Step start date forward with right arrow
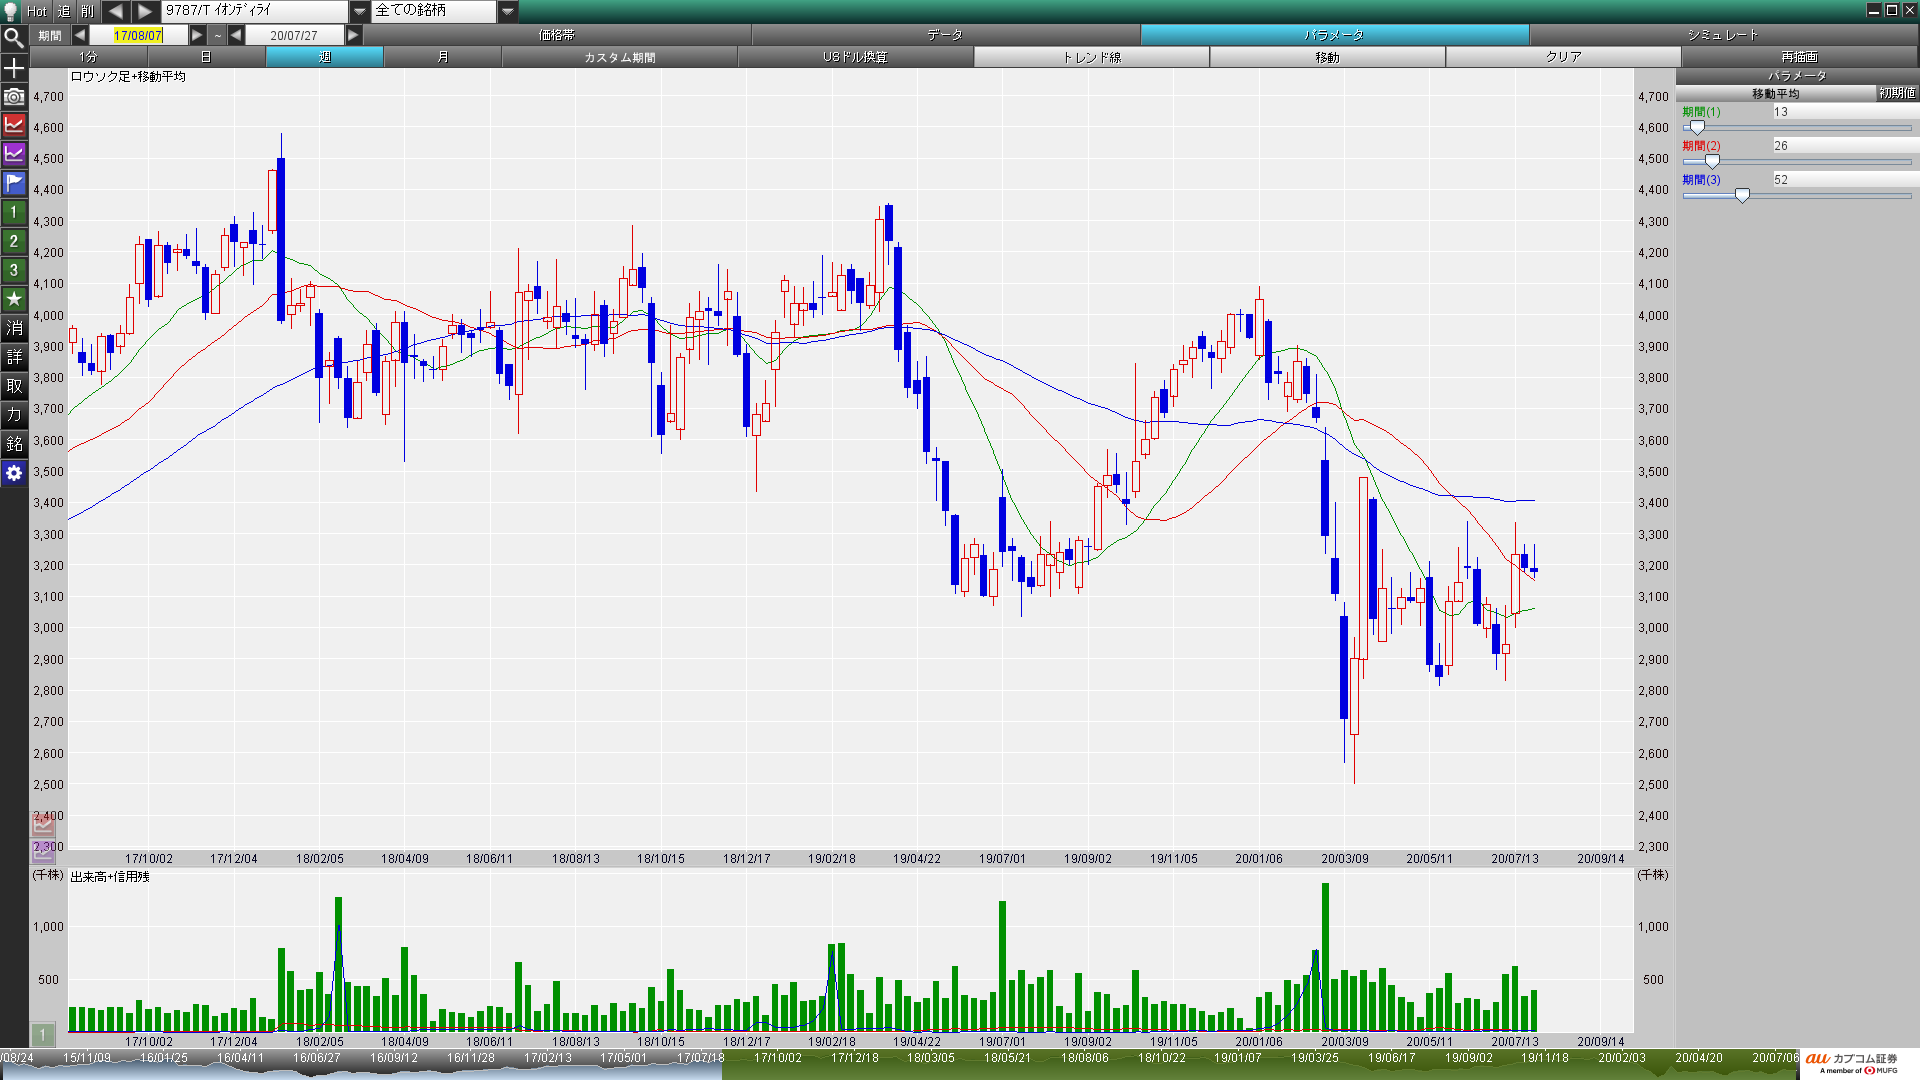Viewport: 1920px width, 1080px height. click(198, 35)
